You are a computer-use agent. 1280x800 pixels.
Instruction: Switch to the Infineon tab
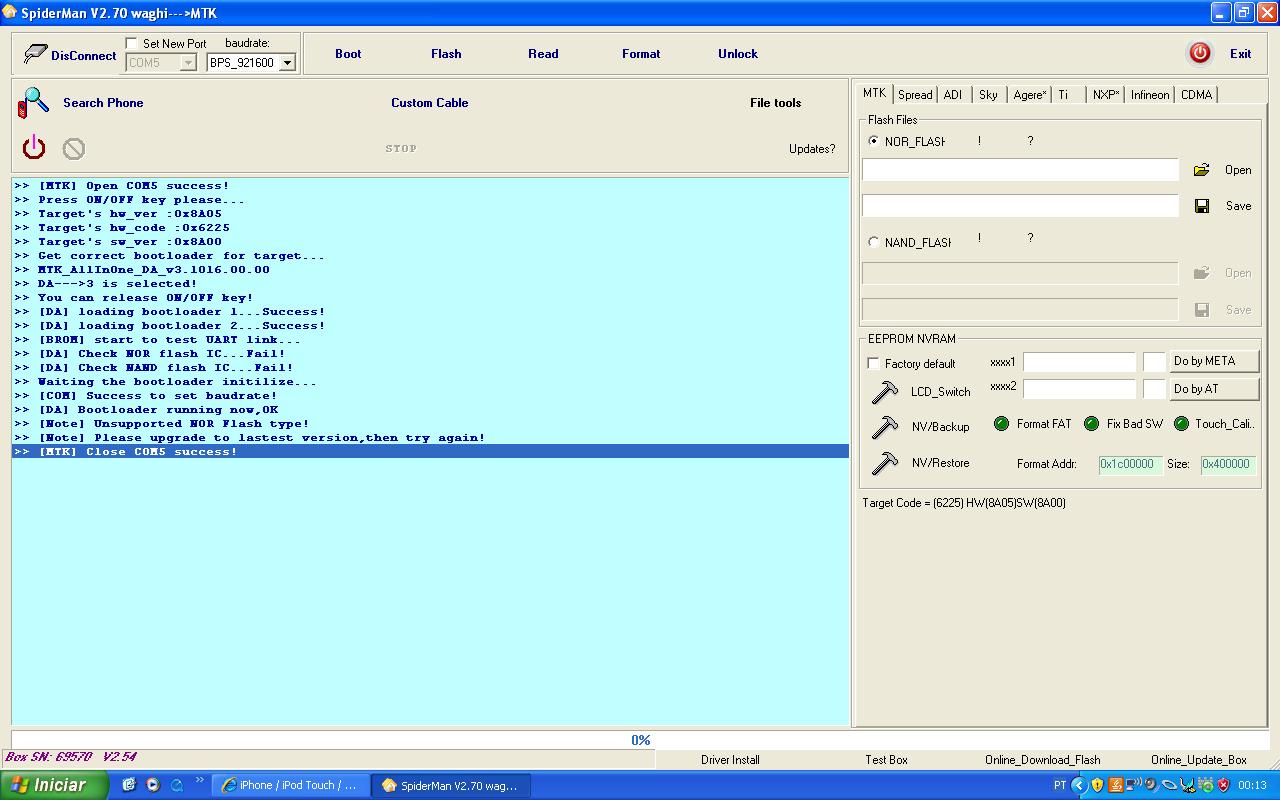tap(1150, 95)
